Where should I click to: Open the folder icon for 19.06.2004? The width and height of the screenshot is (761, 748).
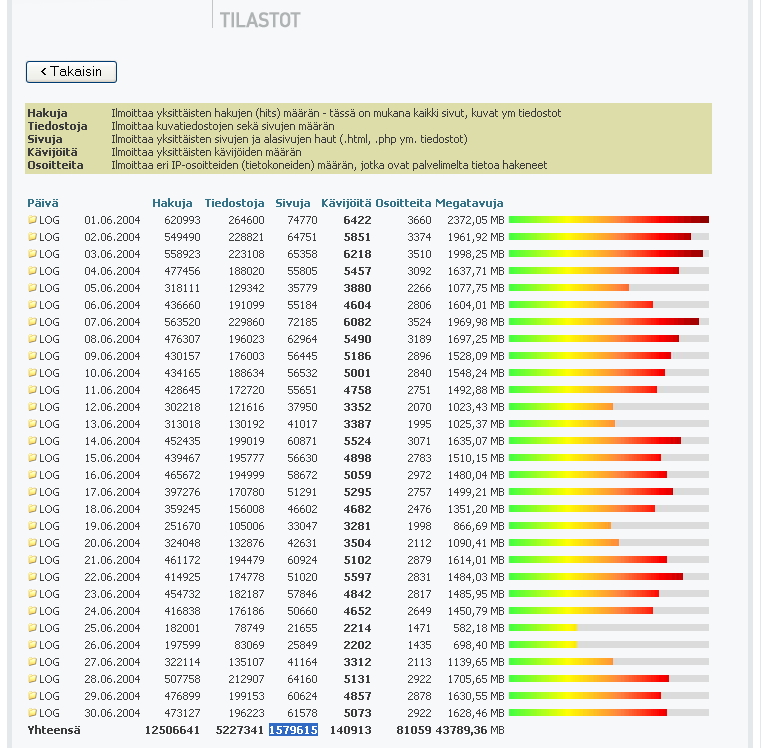click(33, 526)
